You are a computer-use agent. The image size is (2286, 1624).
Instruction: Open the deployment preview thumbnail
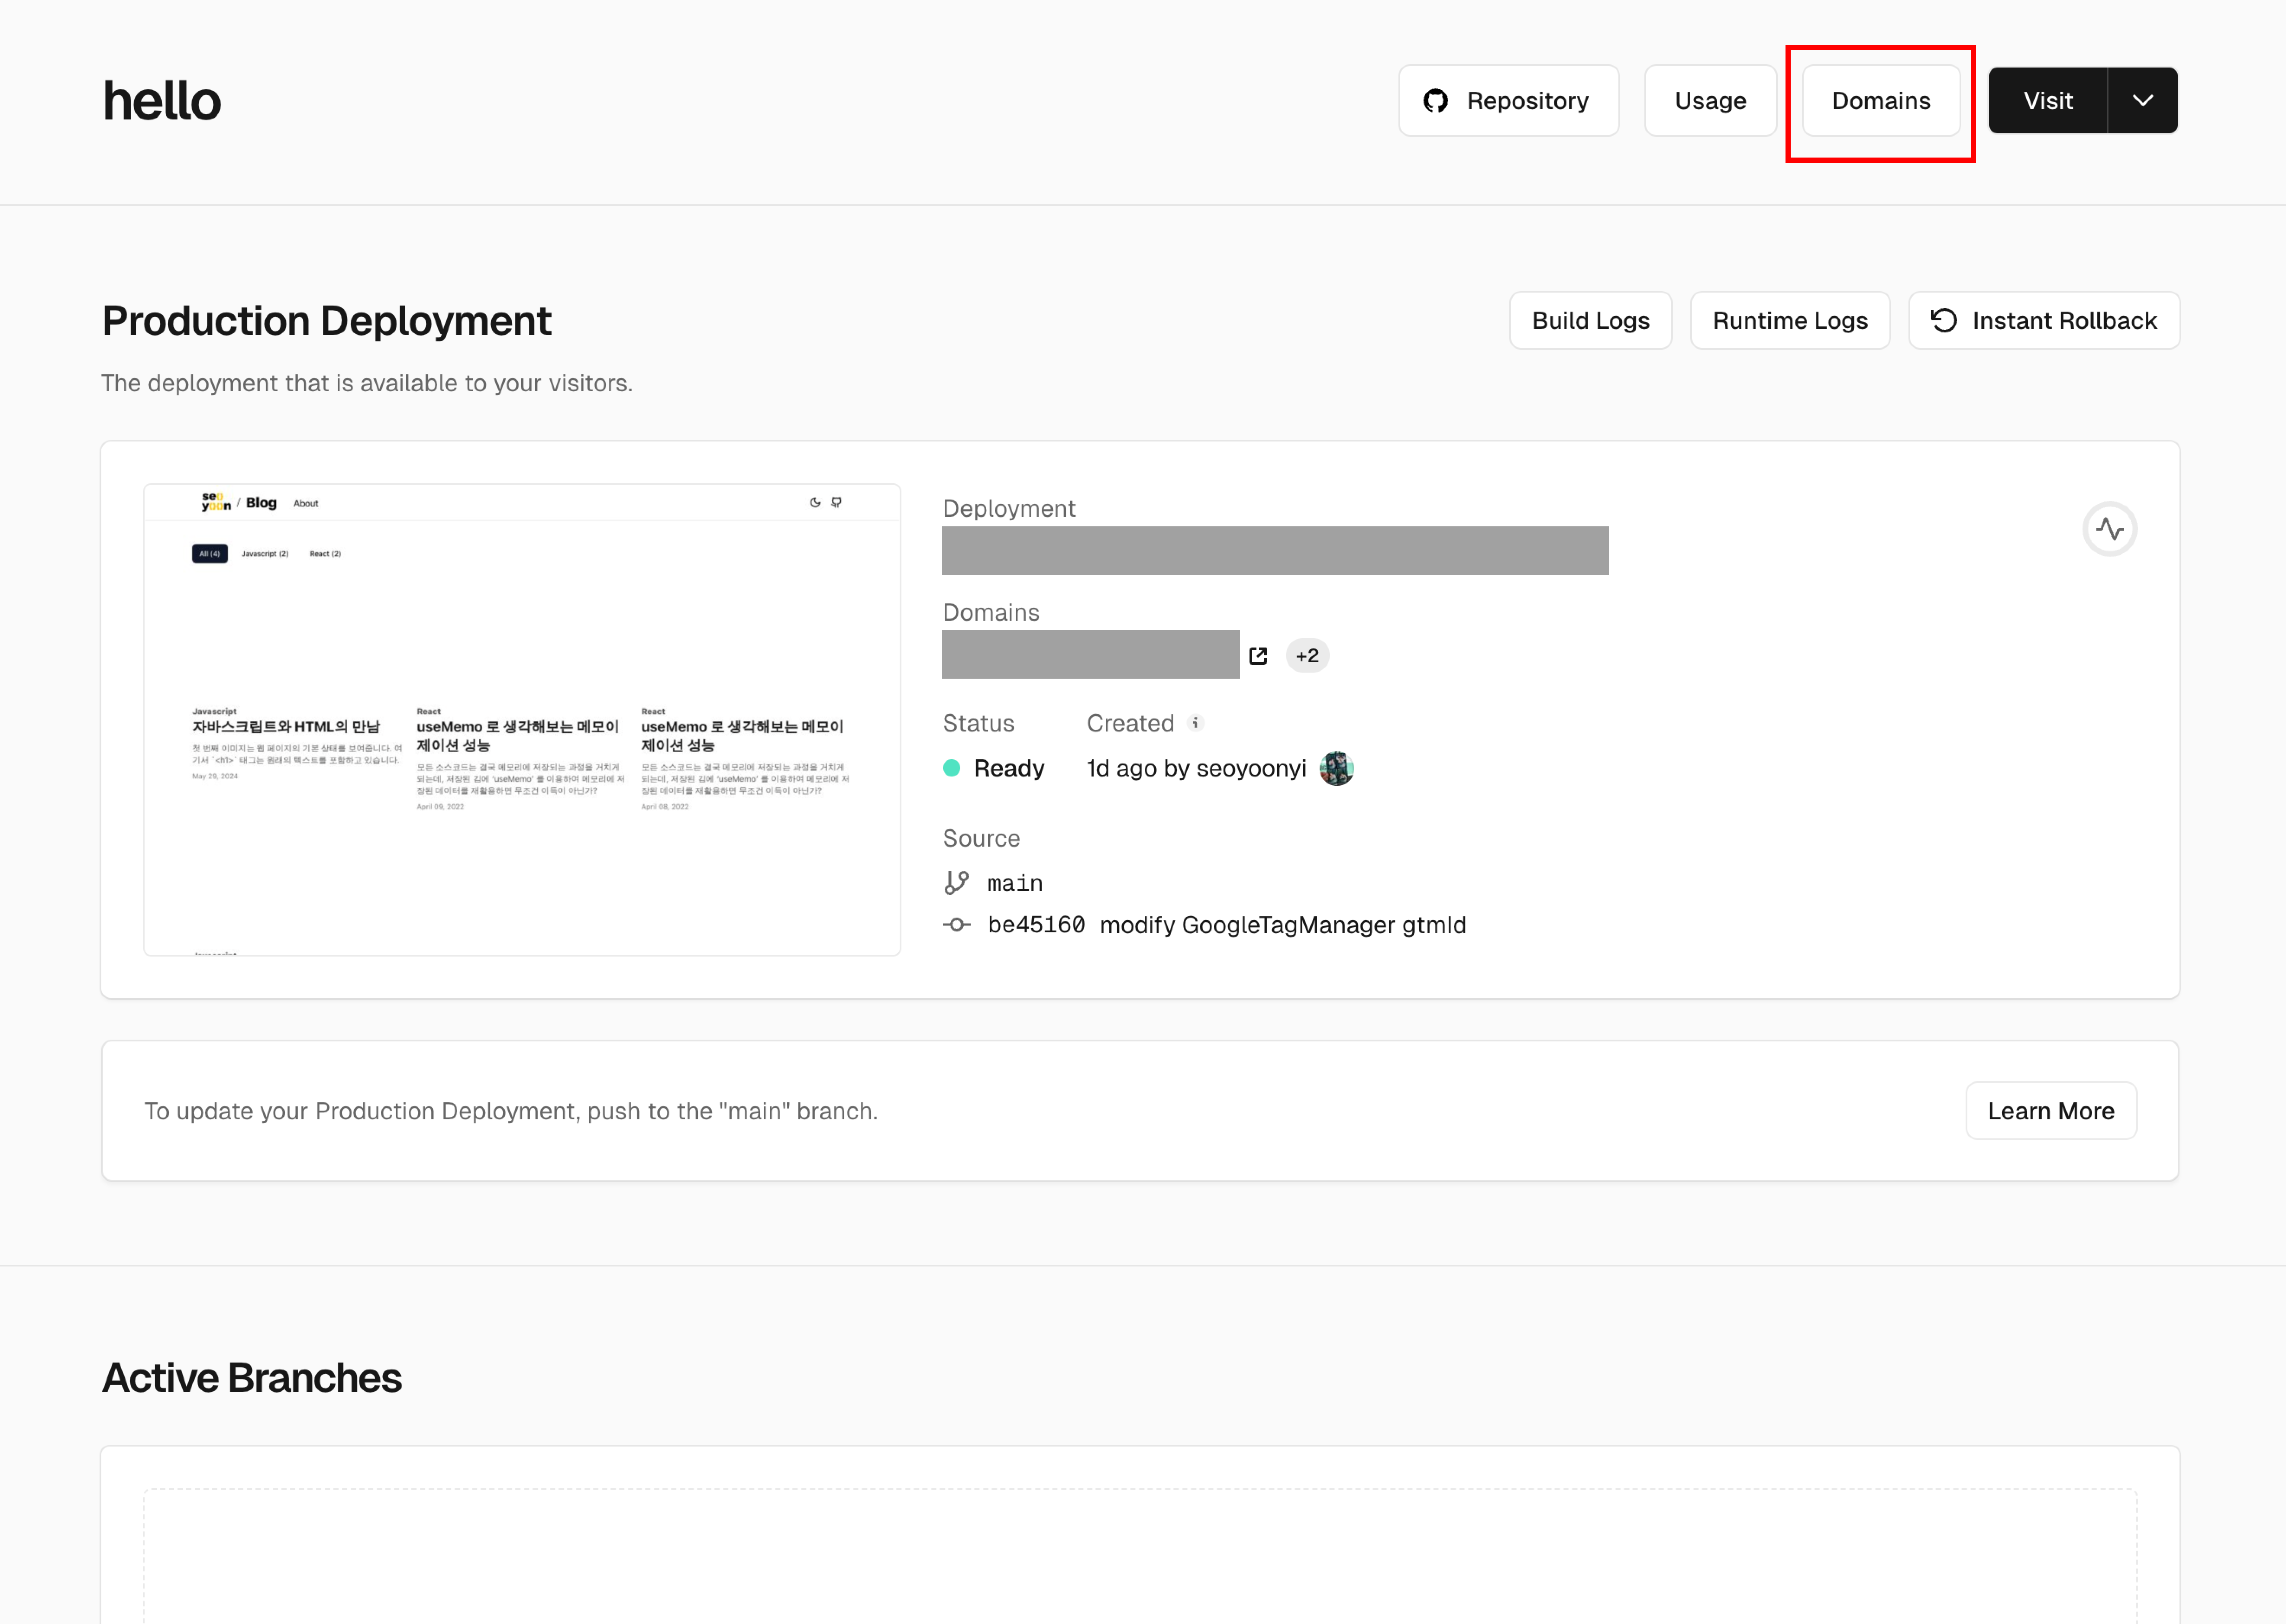coord(522,720)
